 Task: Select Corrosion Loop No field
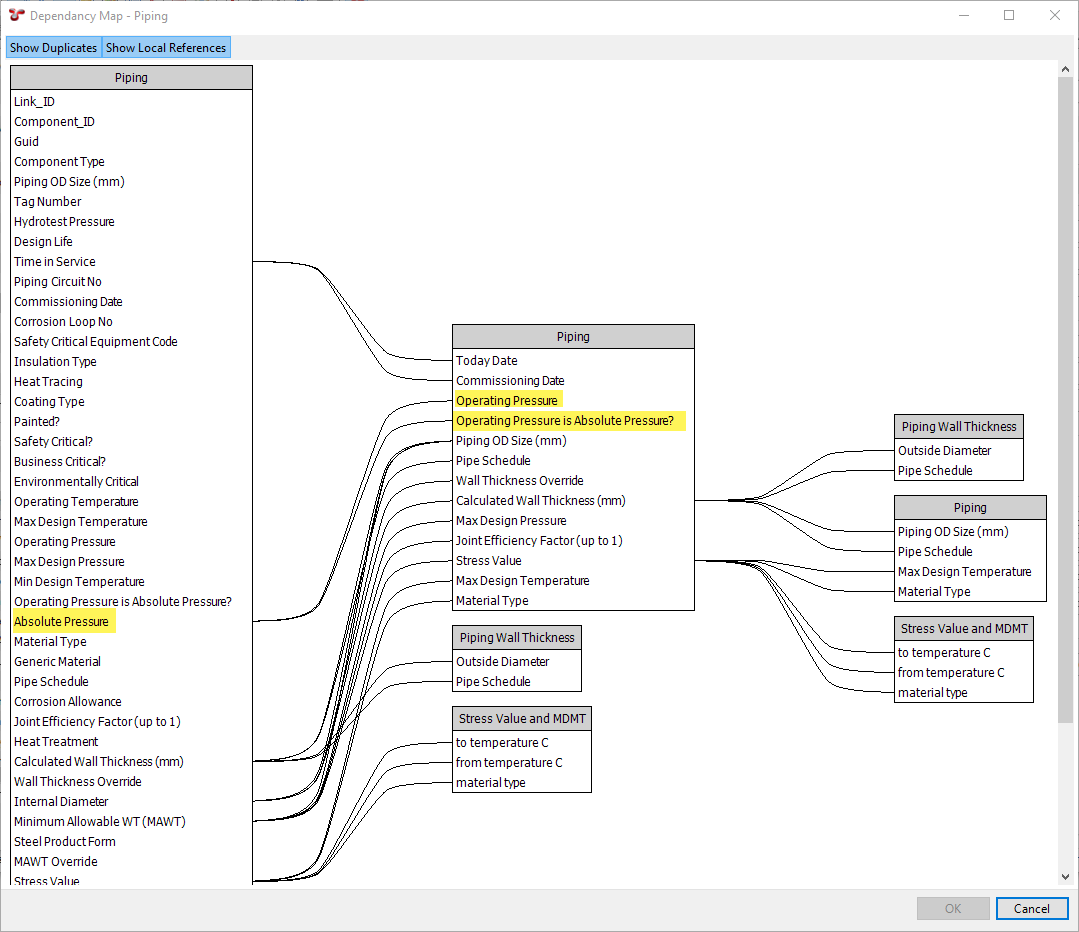pyautogui.click(x=63, y=321)
